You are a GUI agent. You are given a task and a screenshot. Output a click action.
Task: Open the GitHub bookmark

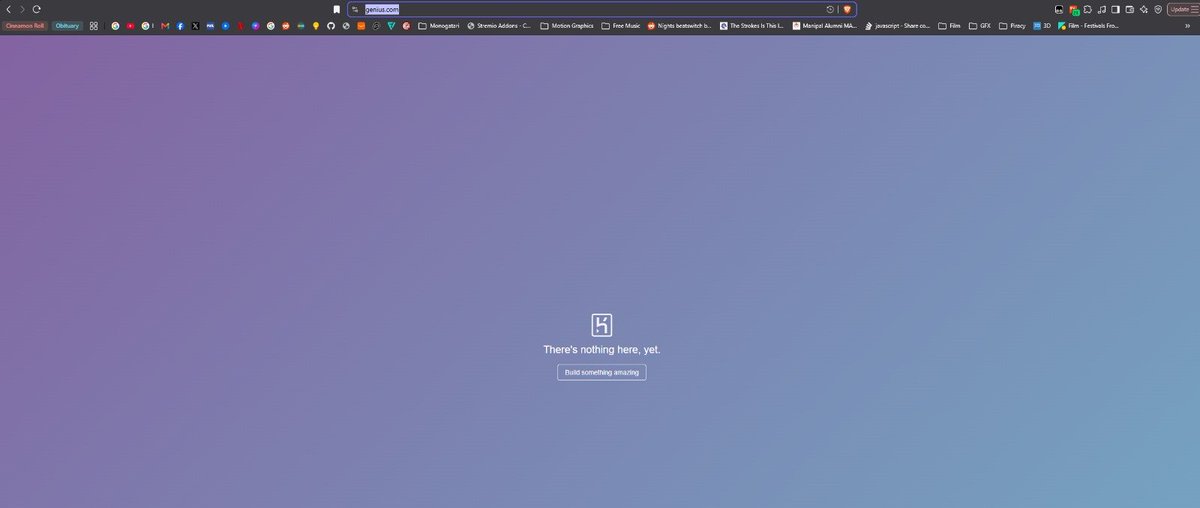click(331, 26)
